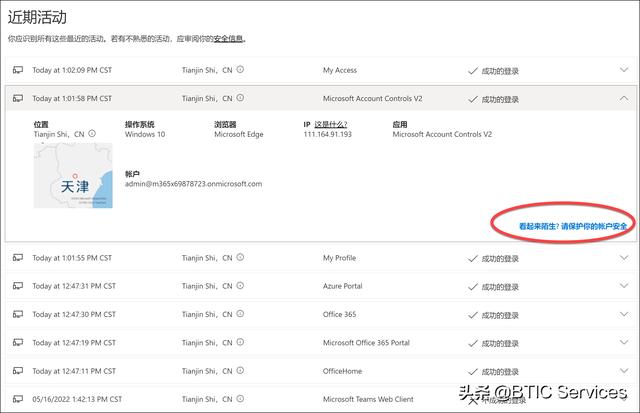Click the 这是什么? IP help link
This screenshot has height=413, width=640.
(331, 124)
